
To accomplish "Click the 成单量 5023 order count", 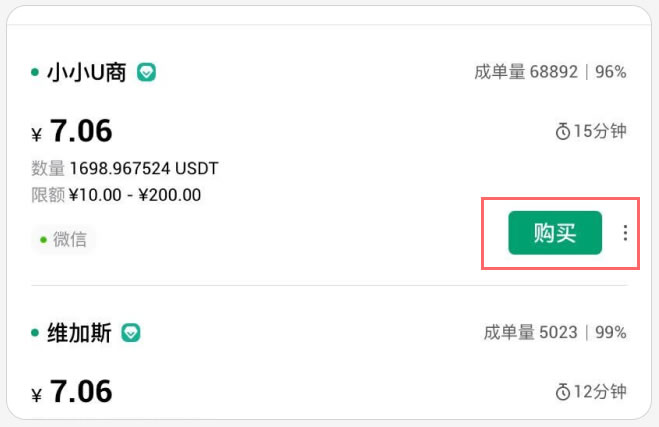I will coord(531,332).
